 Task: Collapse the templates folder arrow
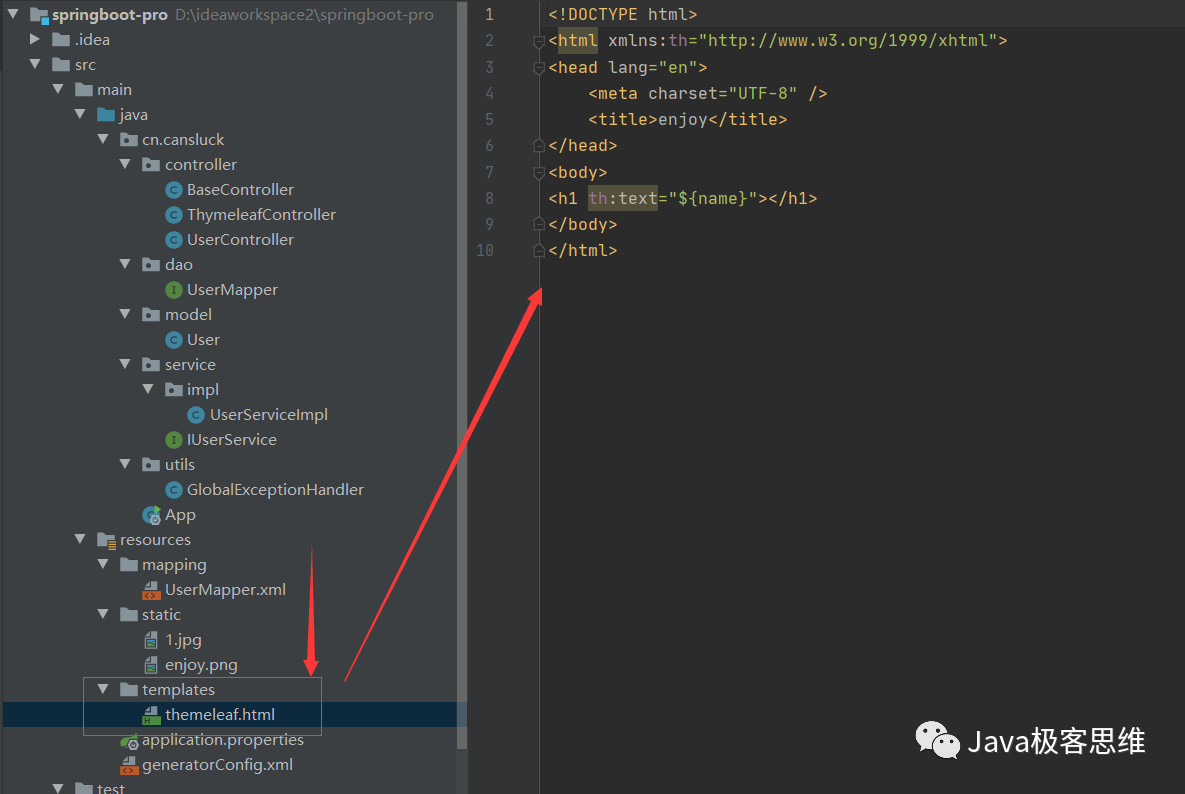pos(104,689)
